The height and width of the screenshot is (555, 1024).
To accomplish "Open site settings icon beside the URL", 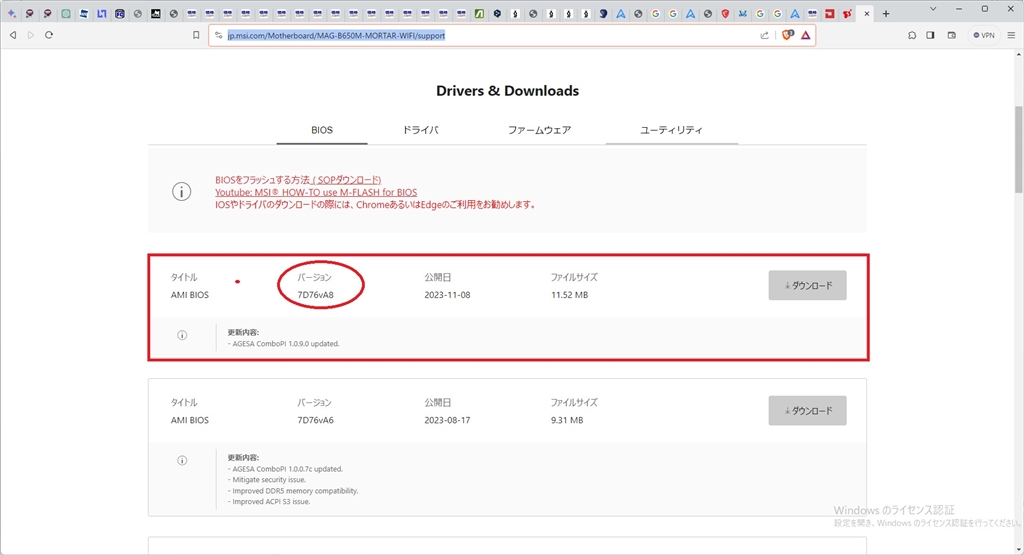I will pyautogui.click(x=219, y=35).
